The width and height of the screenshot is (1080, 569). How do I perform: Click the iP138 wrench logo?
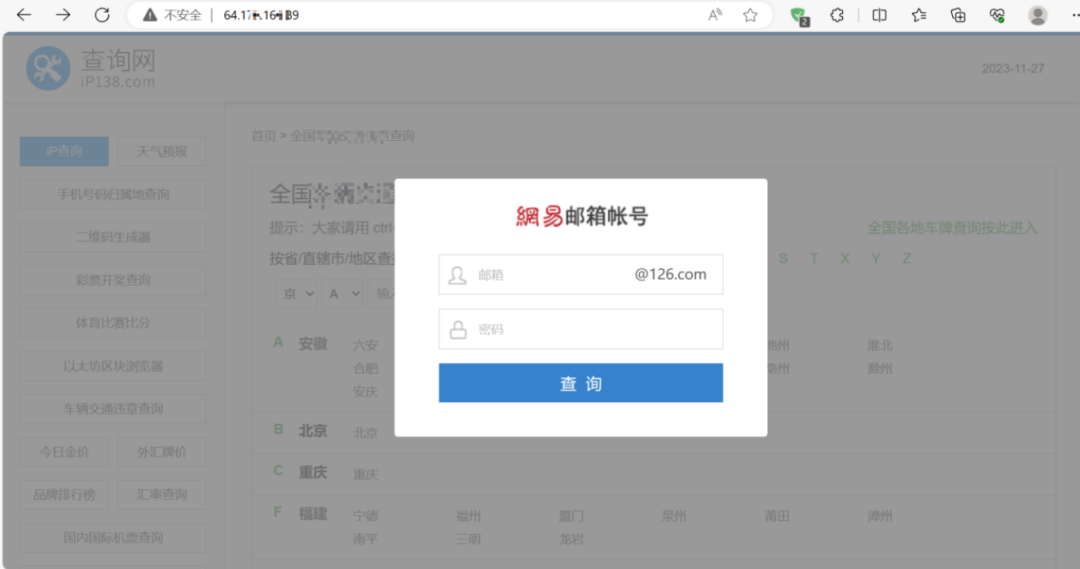pos(48,68)
